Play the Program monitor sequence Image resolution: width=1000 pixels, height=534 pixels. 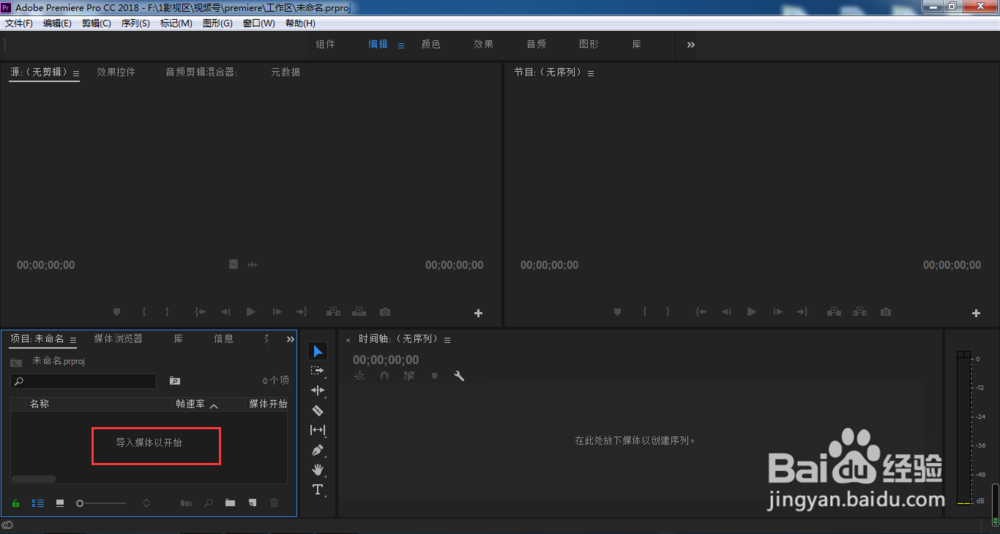point(751,312)
